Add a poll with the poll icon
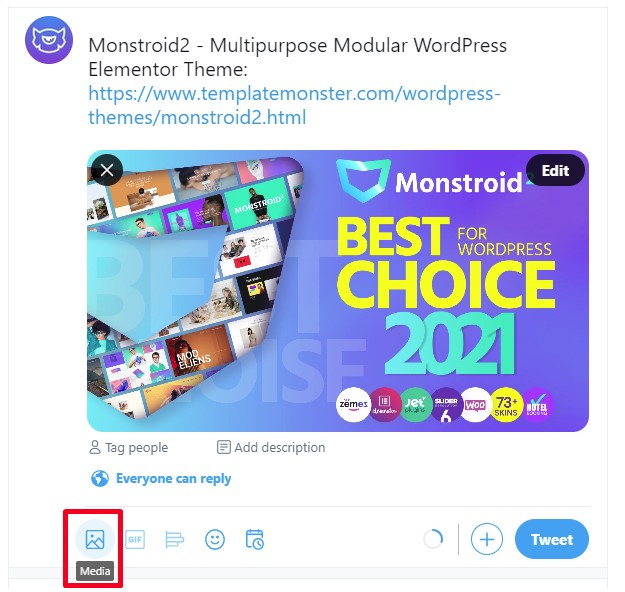The width and height of the screenshot is (625, 592). [175, 540]
